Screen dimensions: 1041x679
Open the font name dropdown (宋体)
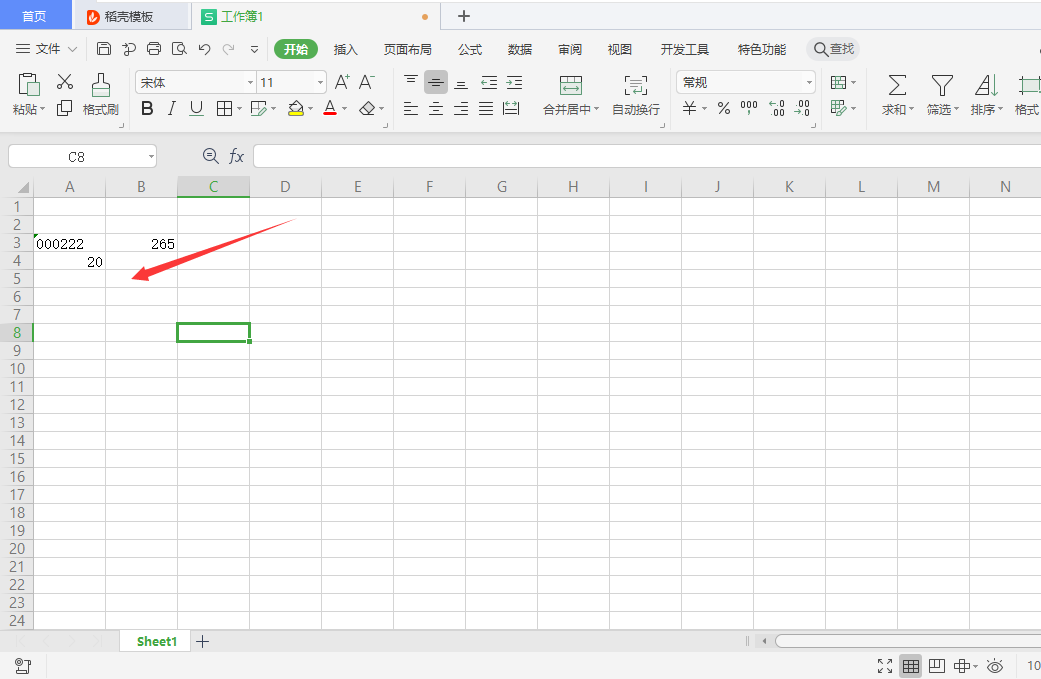tap(250, 83)
